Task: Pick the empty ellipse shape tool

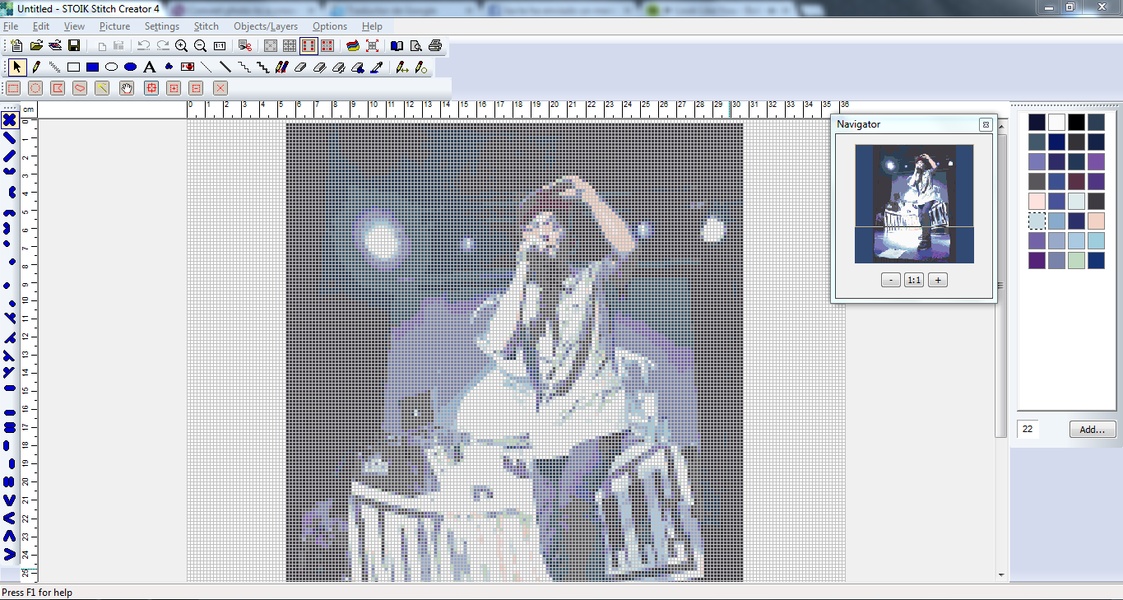Action: click(x=111, y=67)
